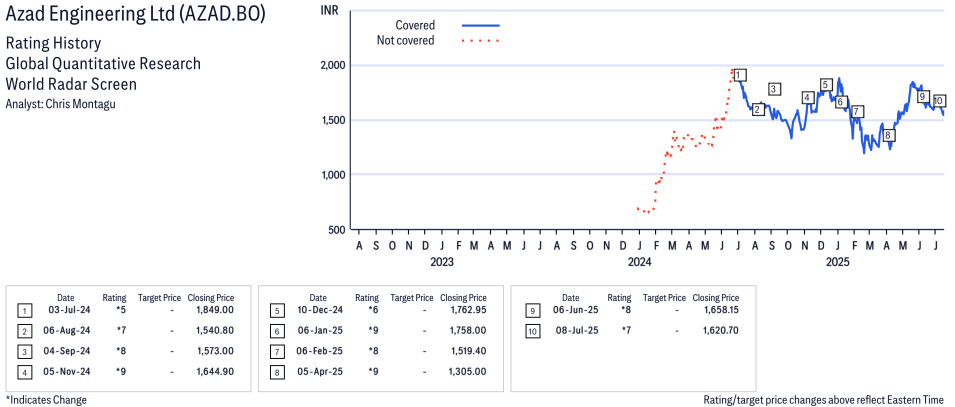Click the red dotted Not covered legend line
Screen dimensions: 955x407
(x=481, y=41)
